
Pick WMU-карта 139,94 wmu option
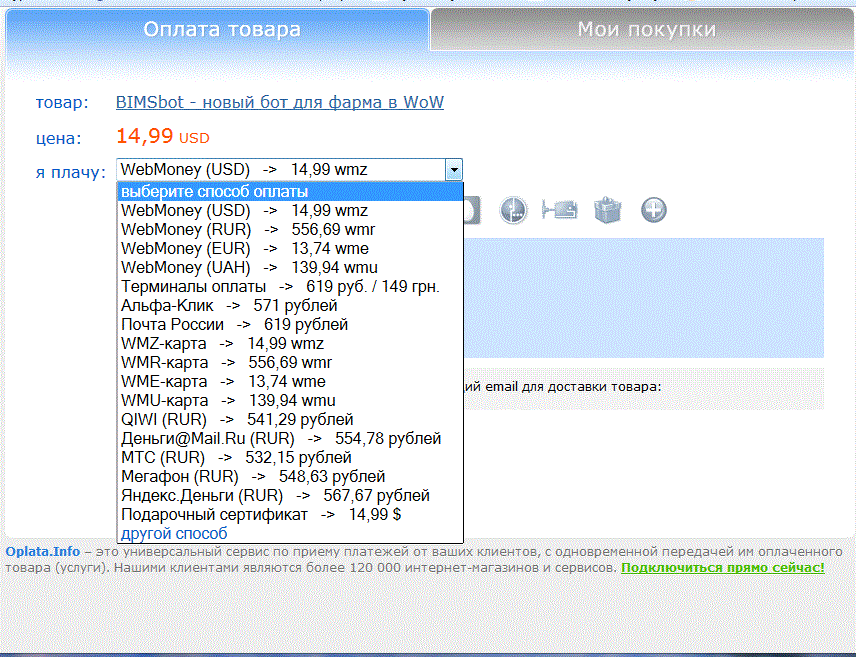(x=290, y=400)
